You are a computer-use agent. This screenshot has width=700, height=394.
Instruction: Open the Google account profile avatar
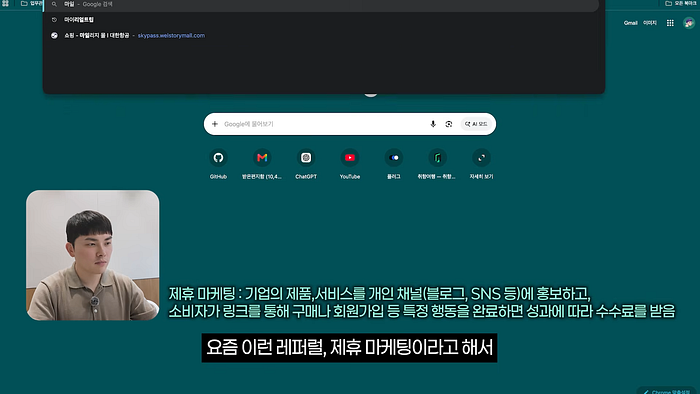click(x=689, y=23)
